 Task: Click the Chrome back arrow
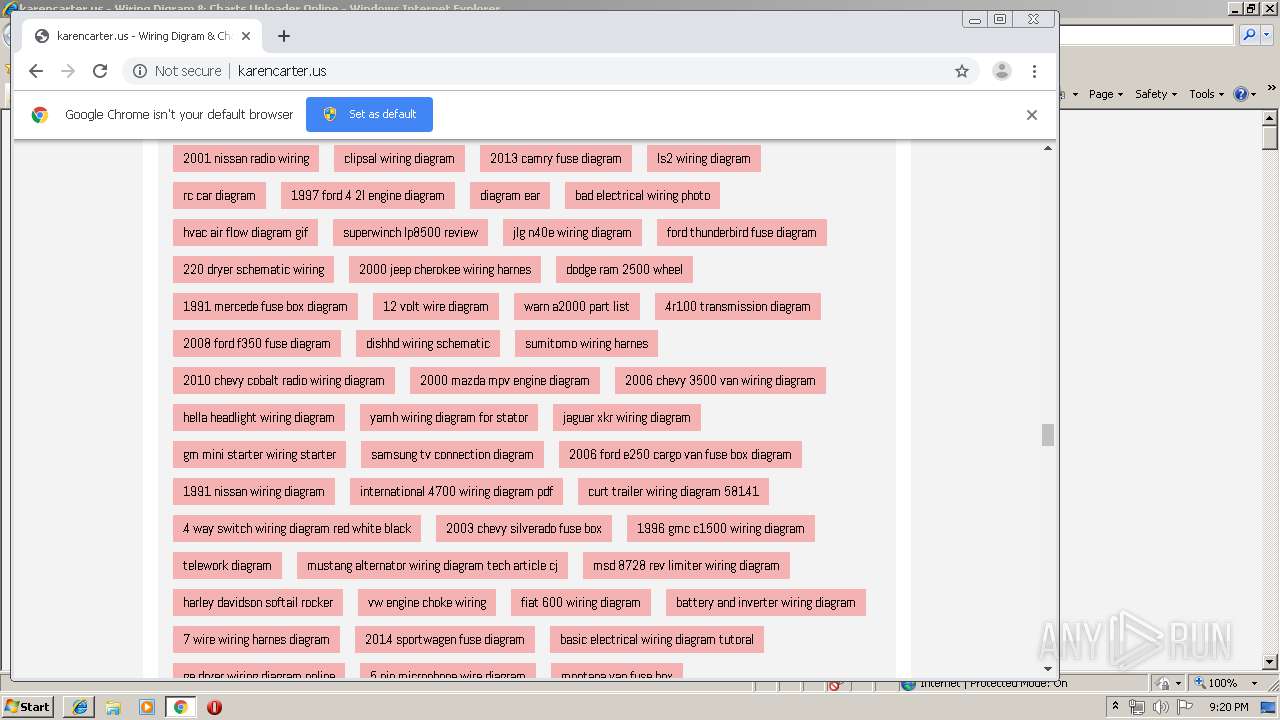[x=36, y=71]
